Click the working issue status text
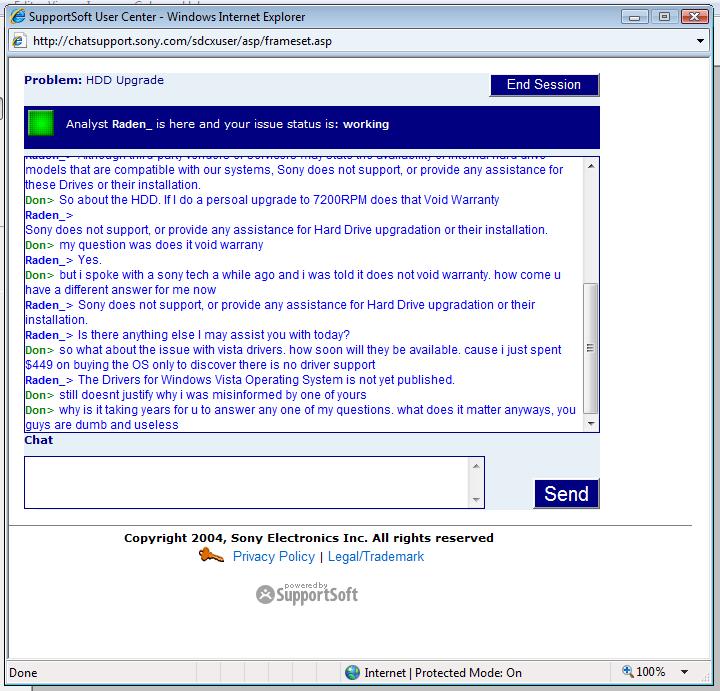 (x=366, y=124)
